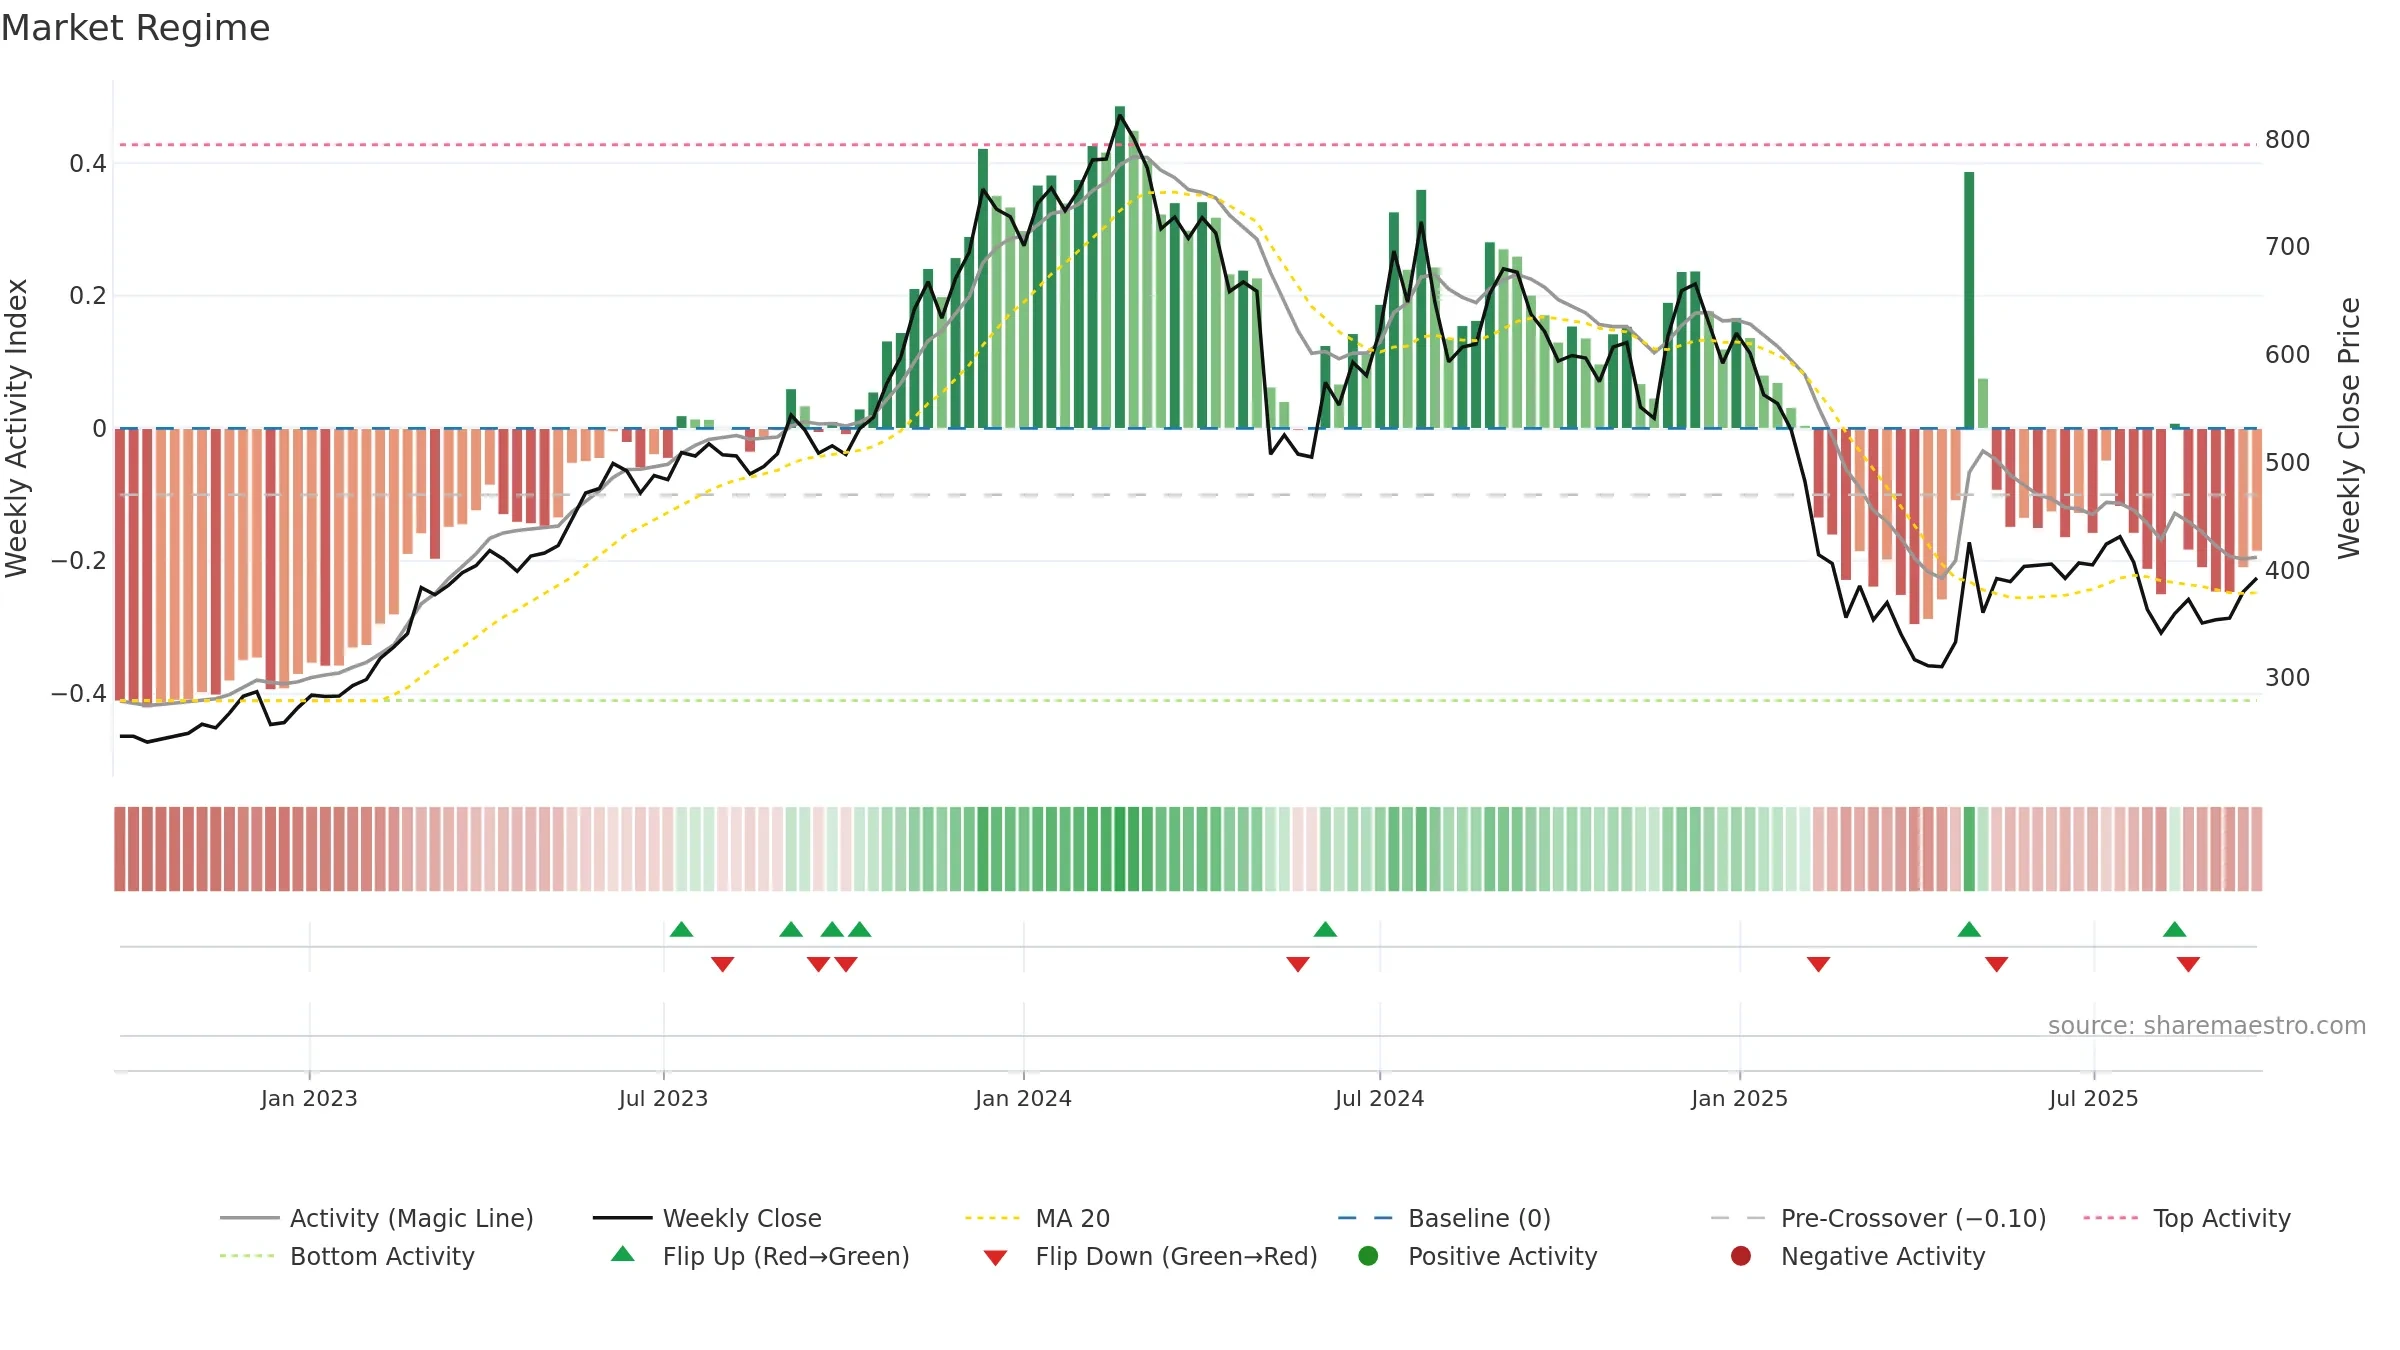
Task: Click the Jan 2025 x-axis label
Action: click(x=1740, y=1098)
